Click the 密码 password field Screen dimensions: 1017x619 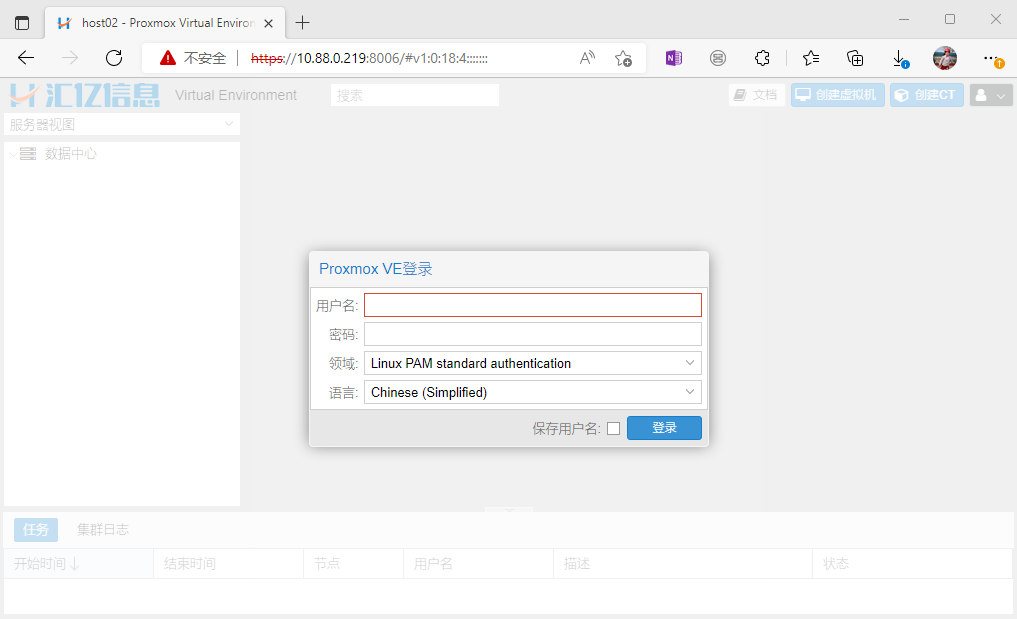coord(532,334)
